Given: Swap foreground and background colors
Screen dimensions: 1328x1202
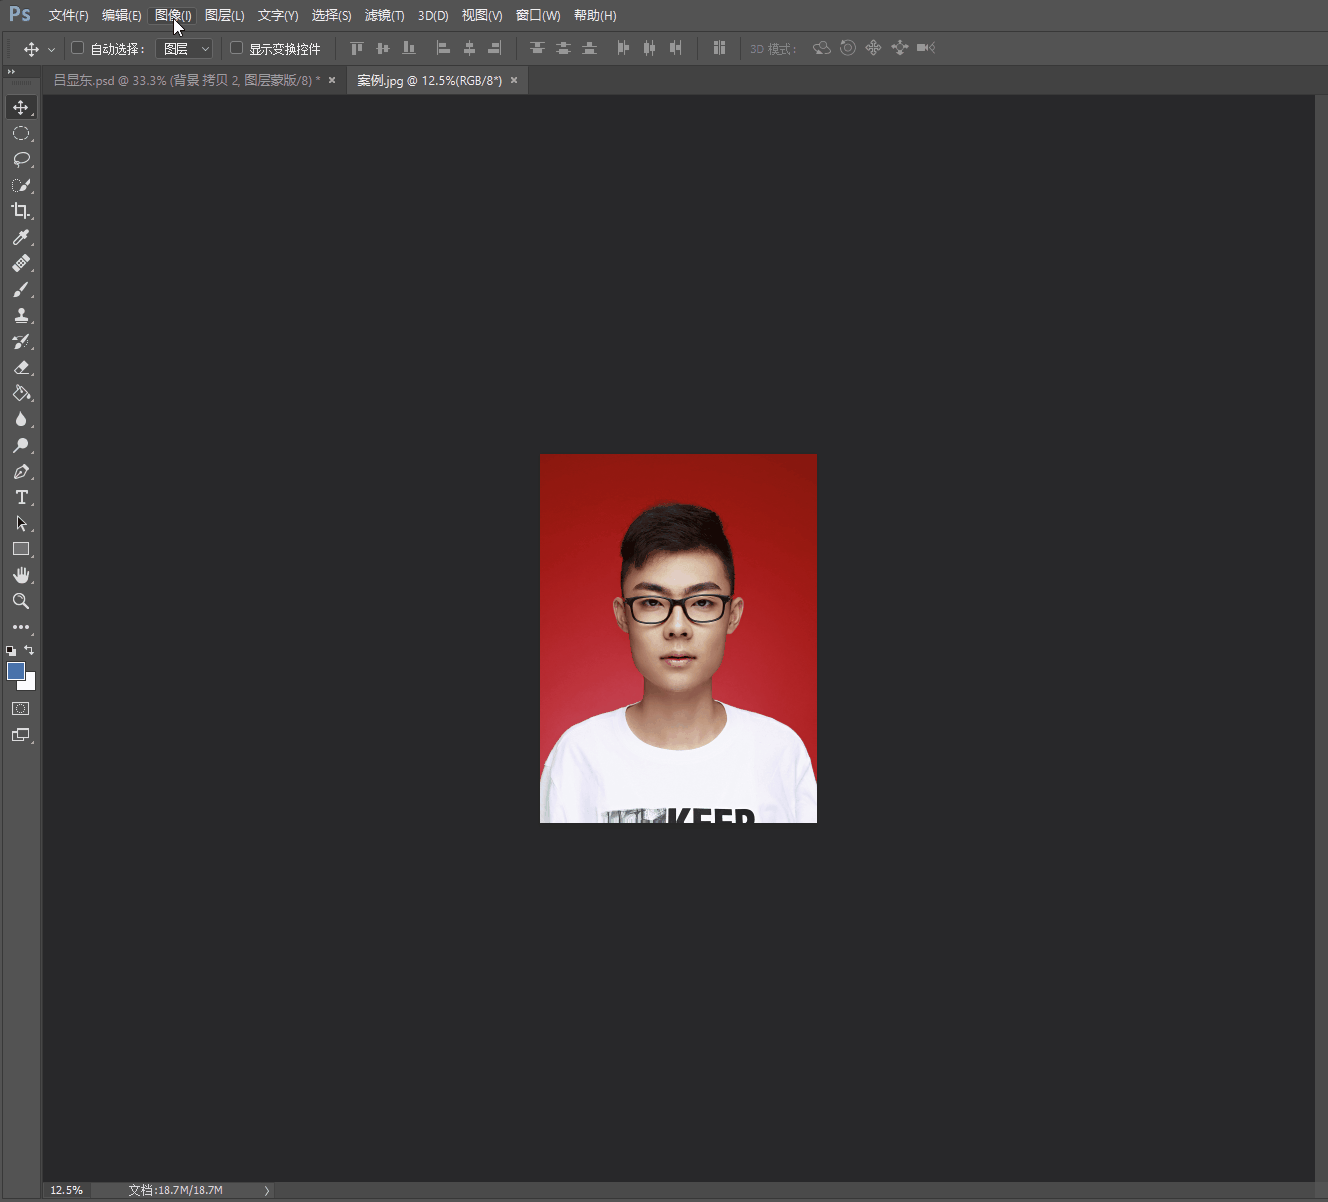Looking at the screenshot, I should click(x=29, y=650).
